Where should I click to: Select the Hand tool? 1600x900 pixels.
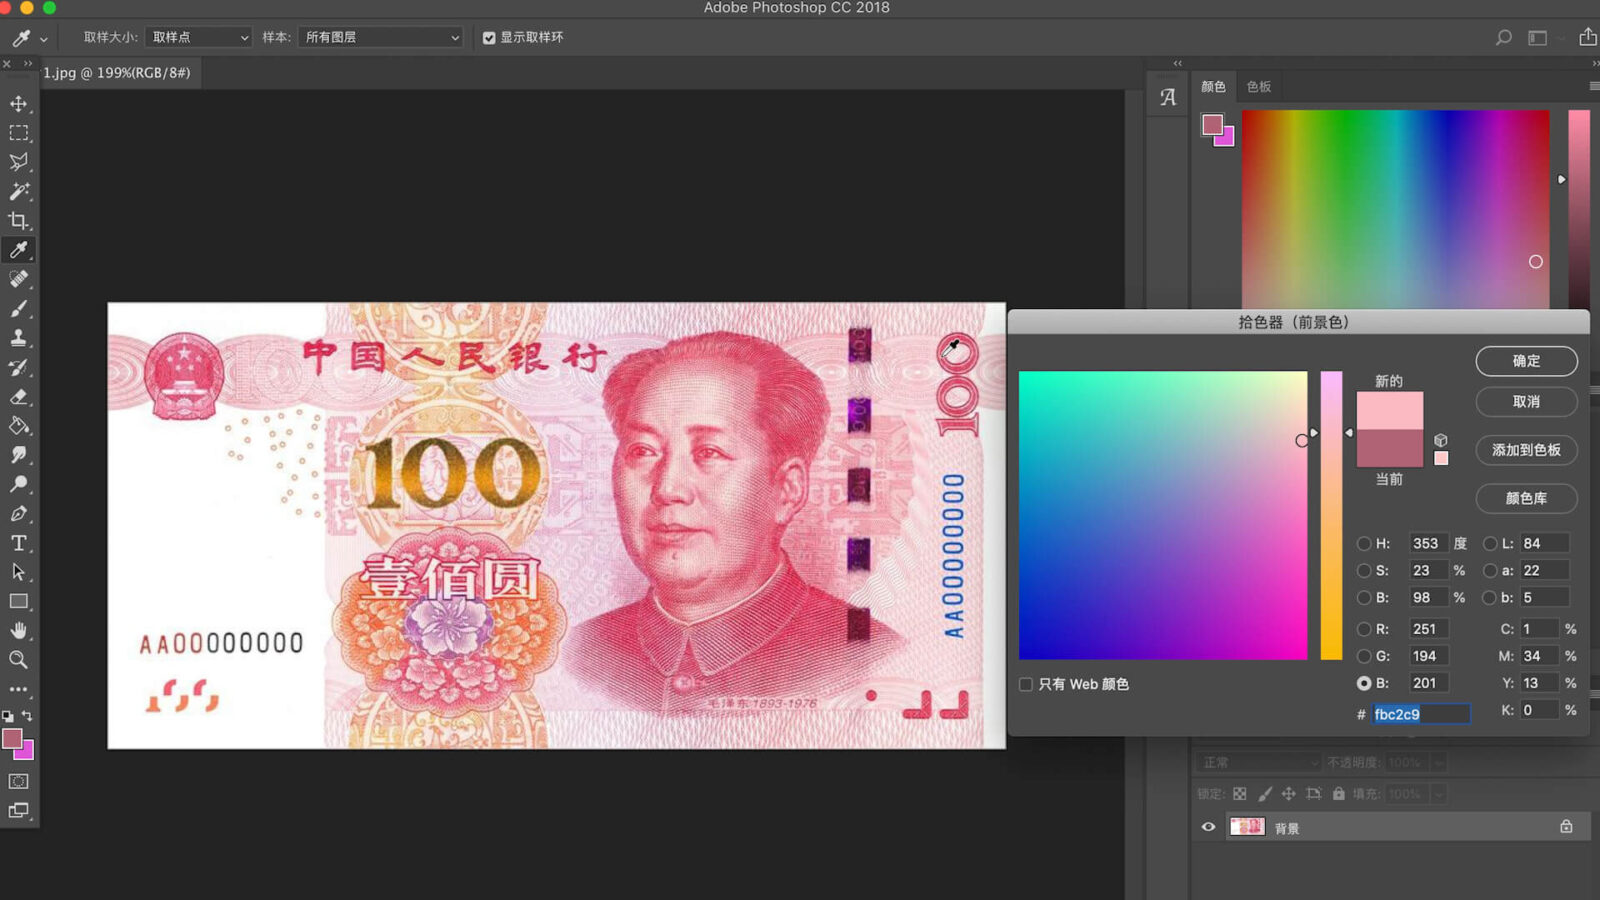(18, 631)
